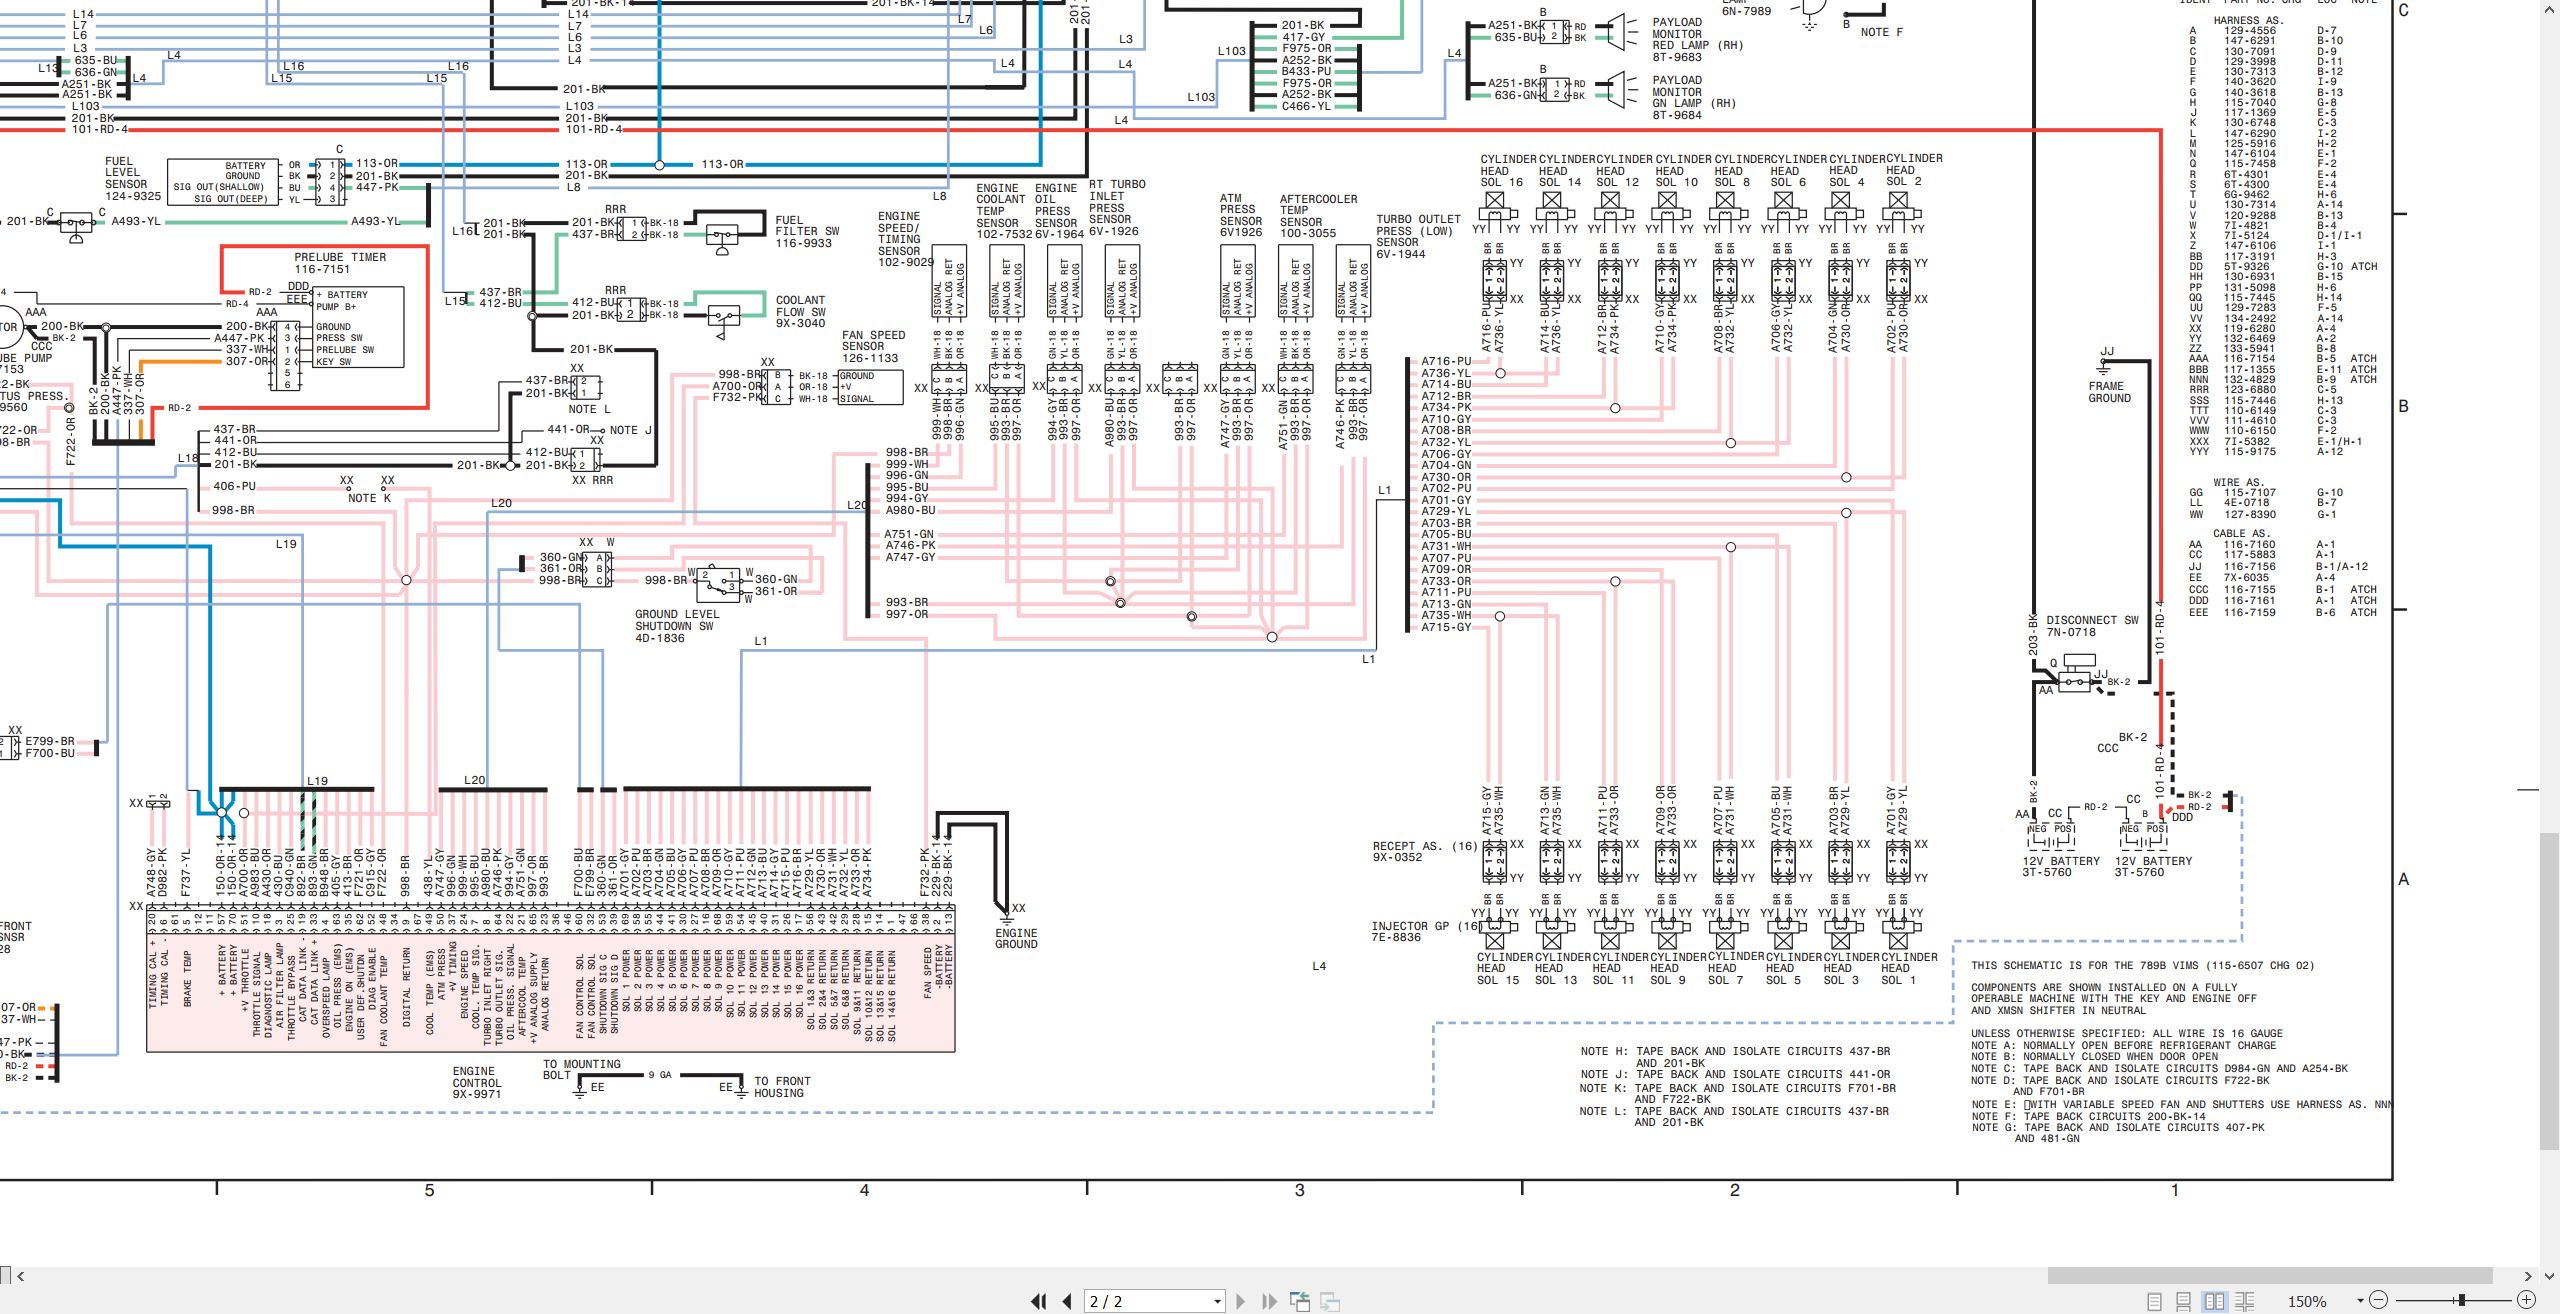The width and height of the screenshot is (2560, 1314).
Task: Click the PAYLOAD MONITOR RED LAMP (RH) label
Action: (1696, 39)
